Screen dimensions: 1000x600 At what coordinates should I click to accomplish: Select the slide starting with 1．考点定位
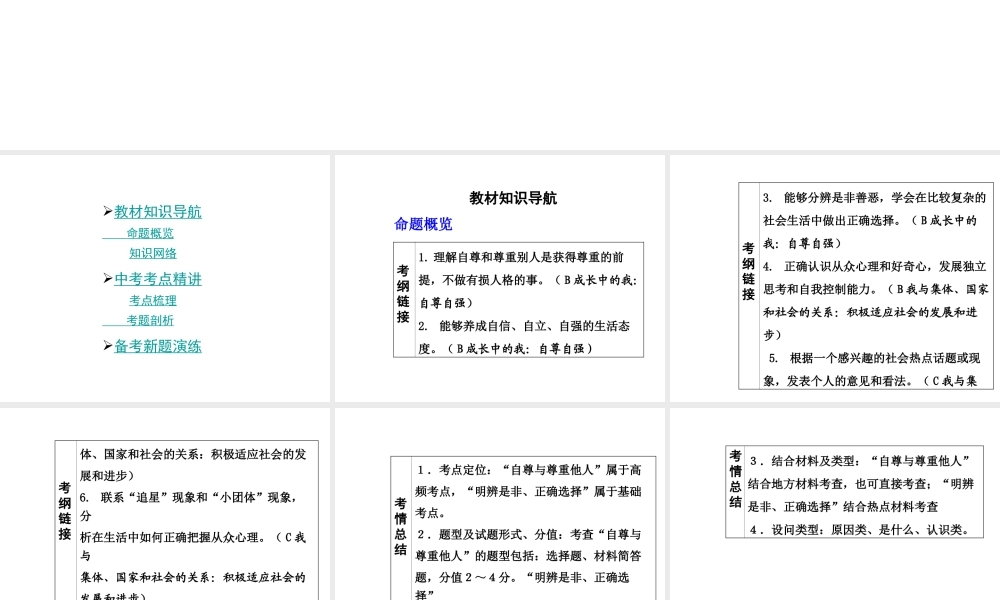tap(499, 504)
